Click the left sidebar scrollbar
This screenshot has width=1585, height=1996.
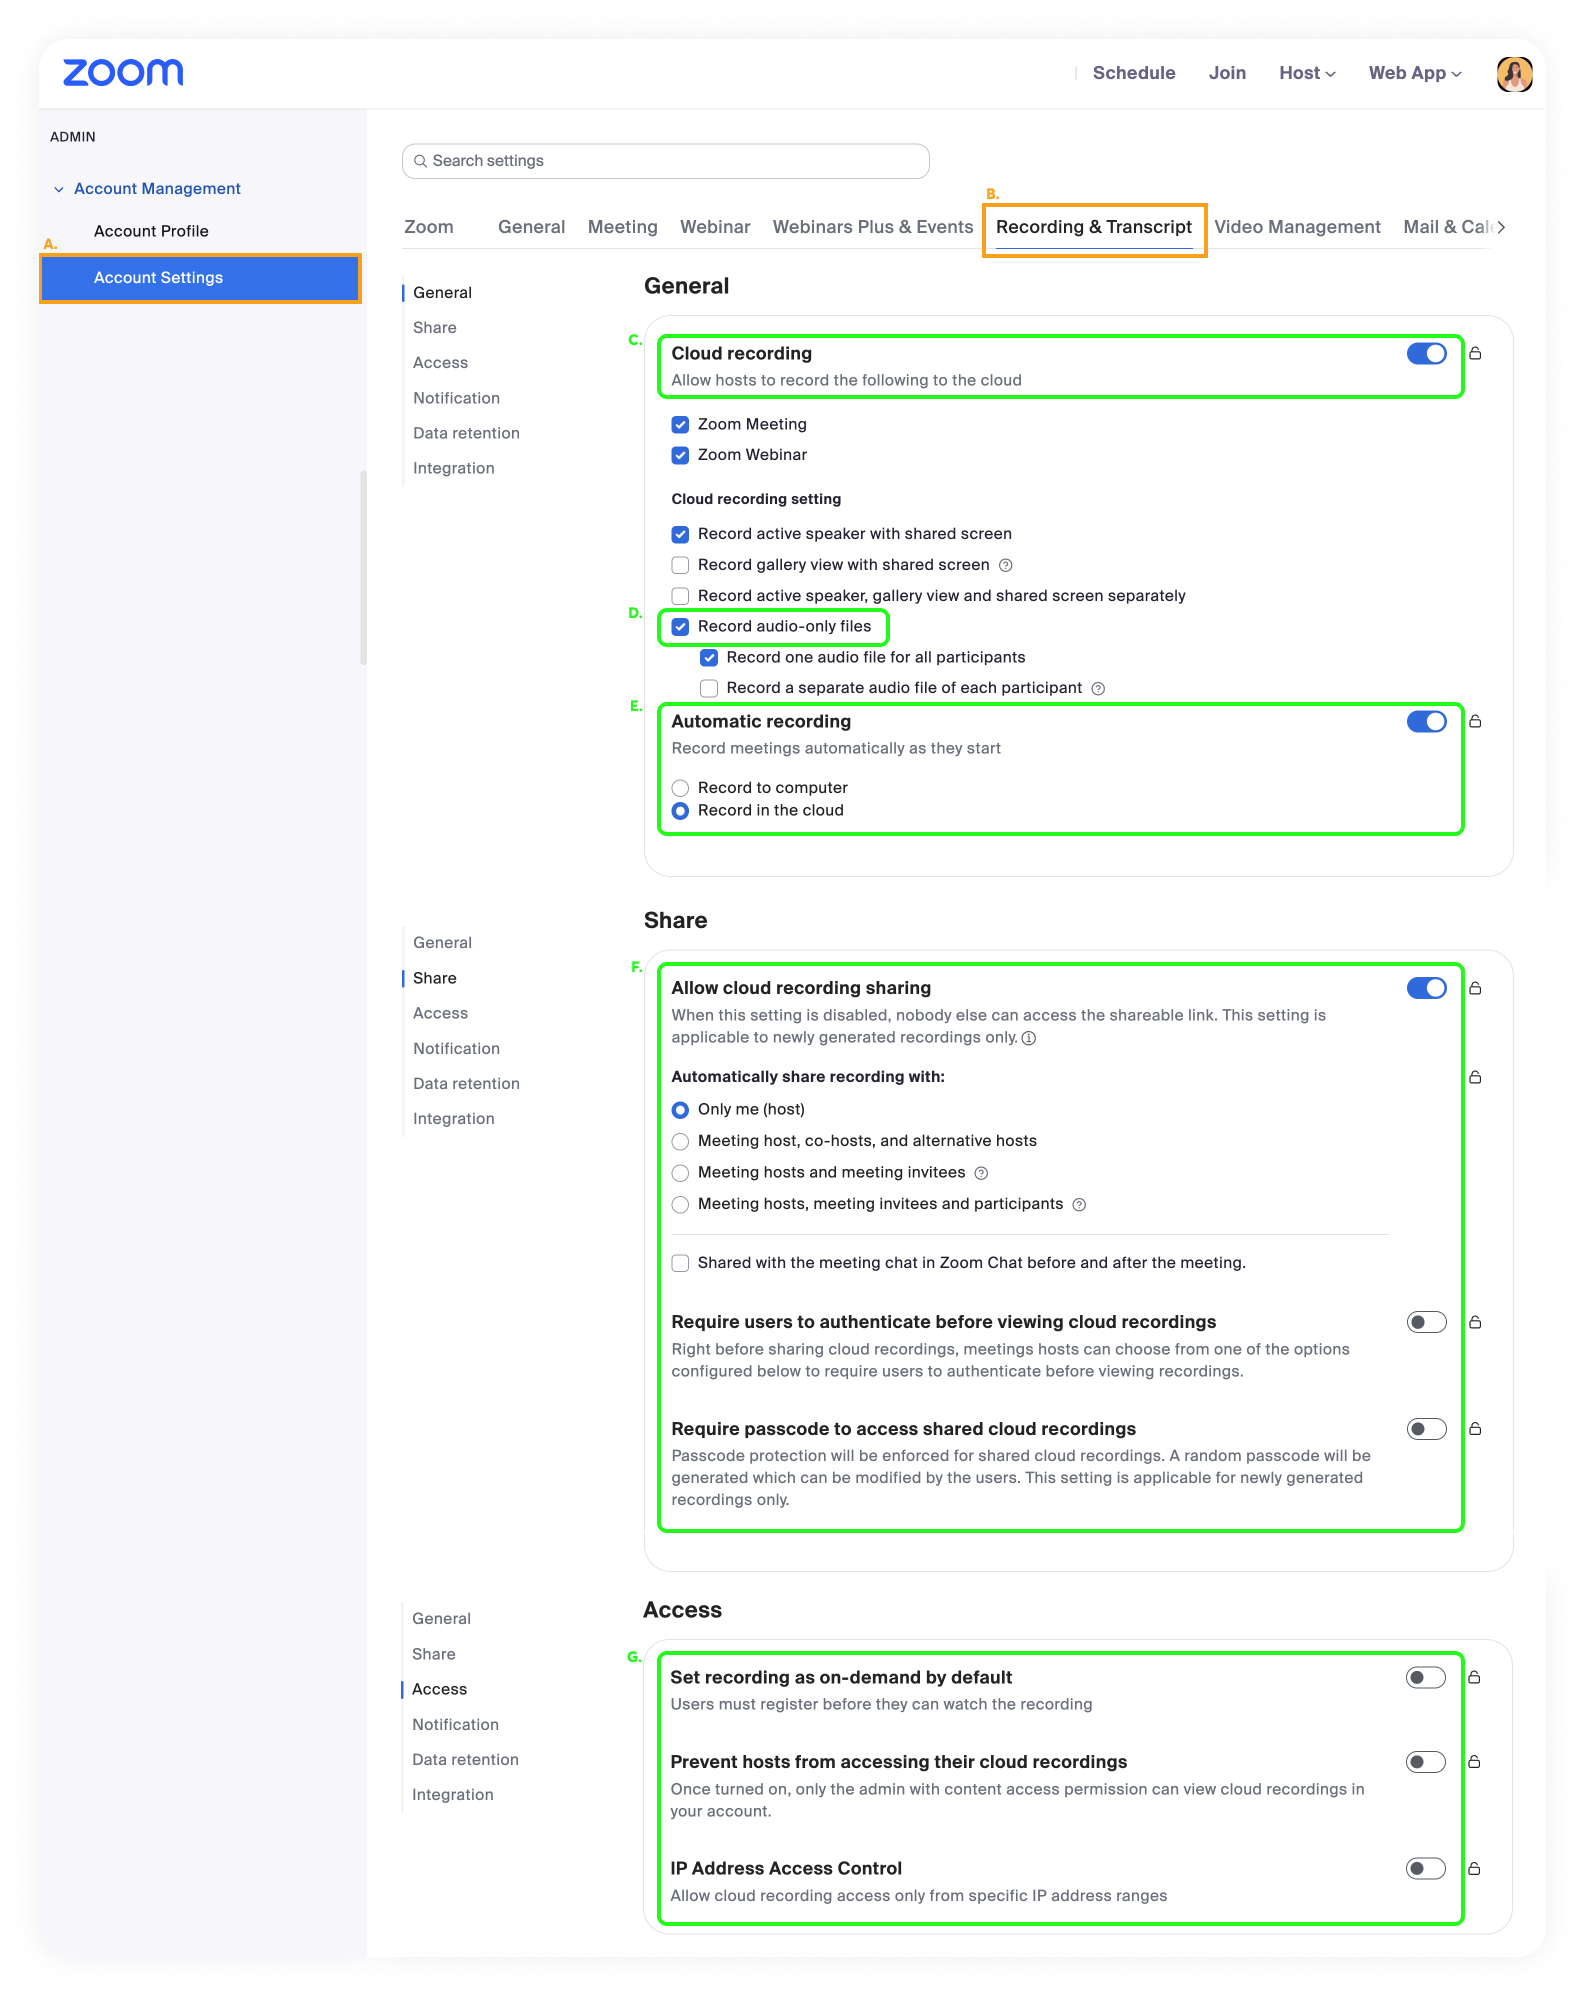[363, 567]
